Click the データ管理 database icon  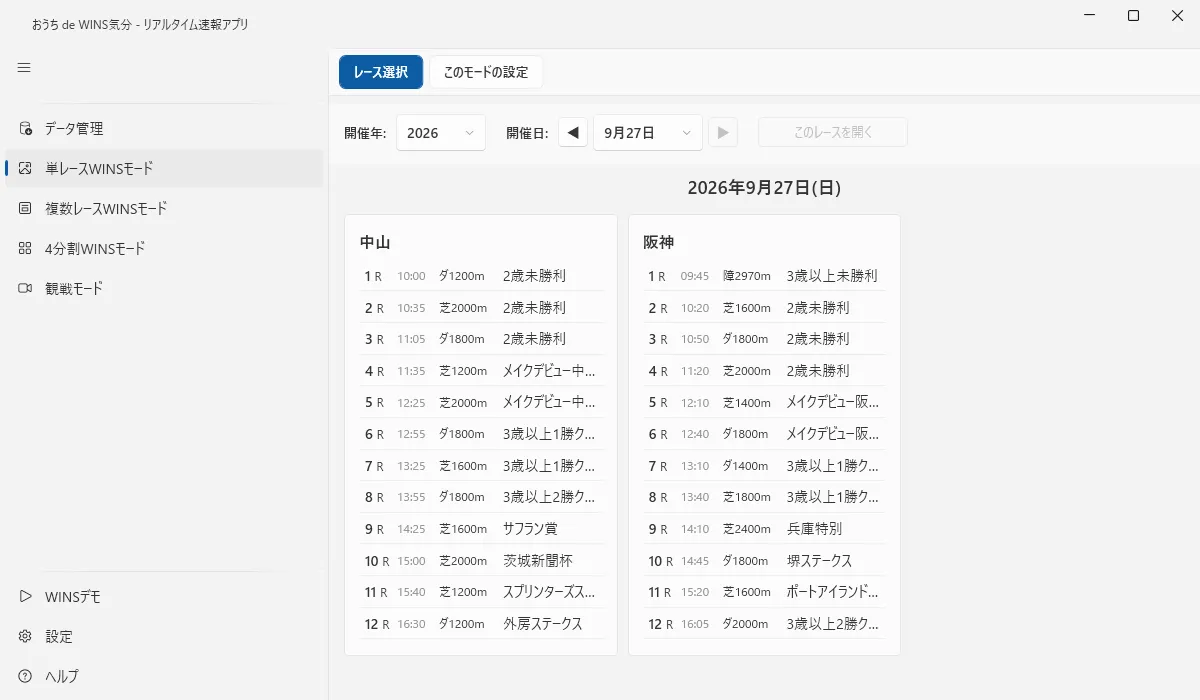pos(25,129)
